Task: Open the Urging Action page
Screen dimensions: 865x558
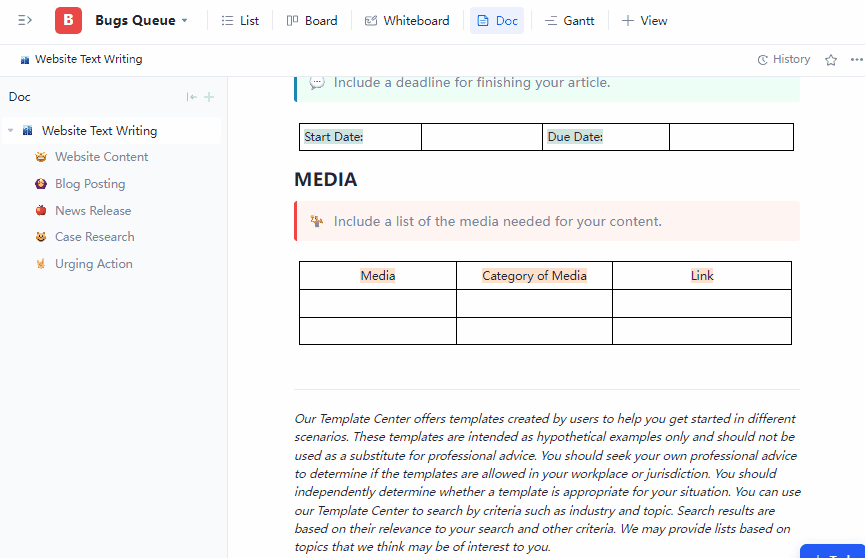Action: coord(93,264)
